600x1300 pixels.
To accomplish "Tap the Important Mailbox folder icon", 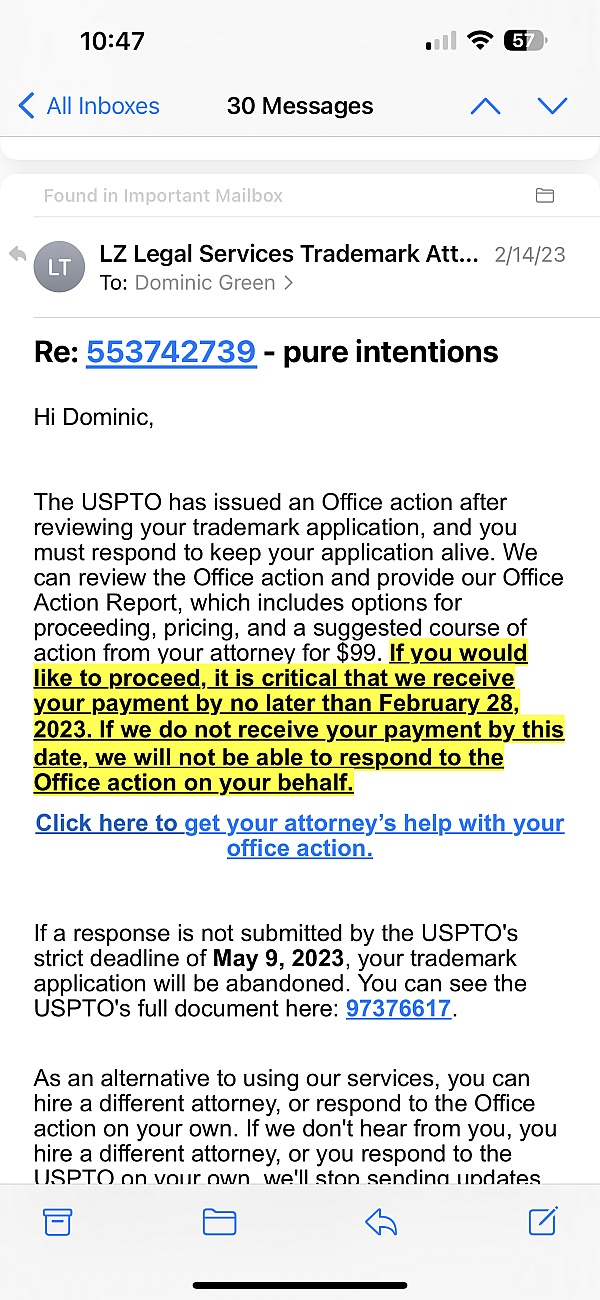I will (545, 196).
